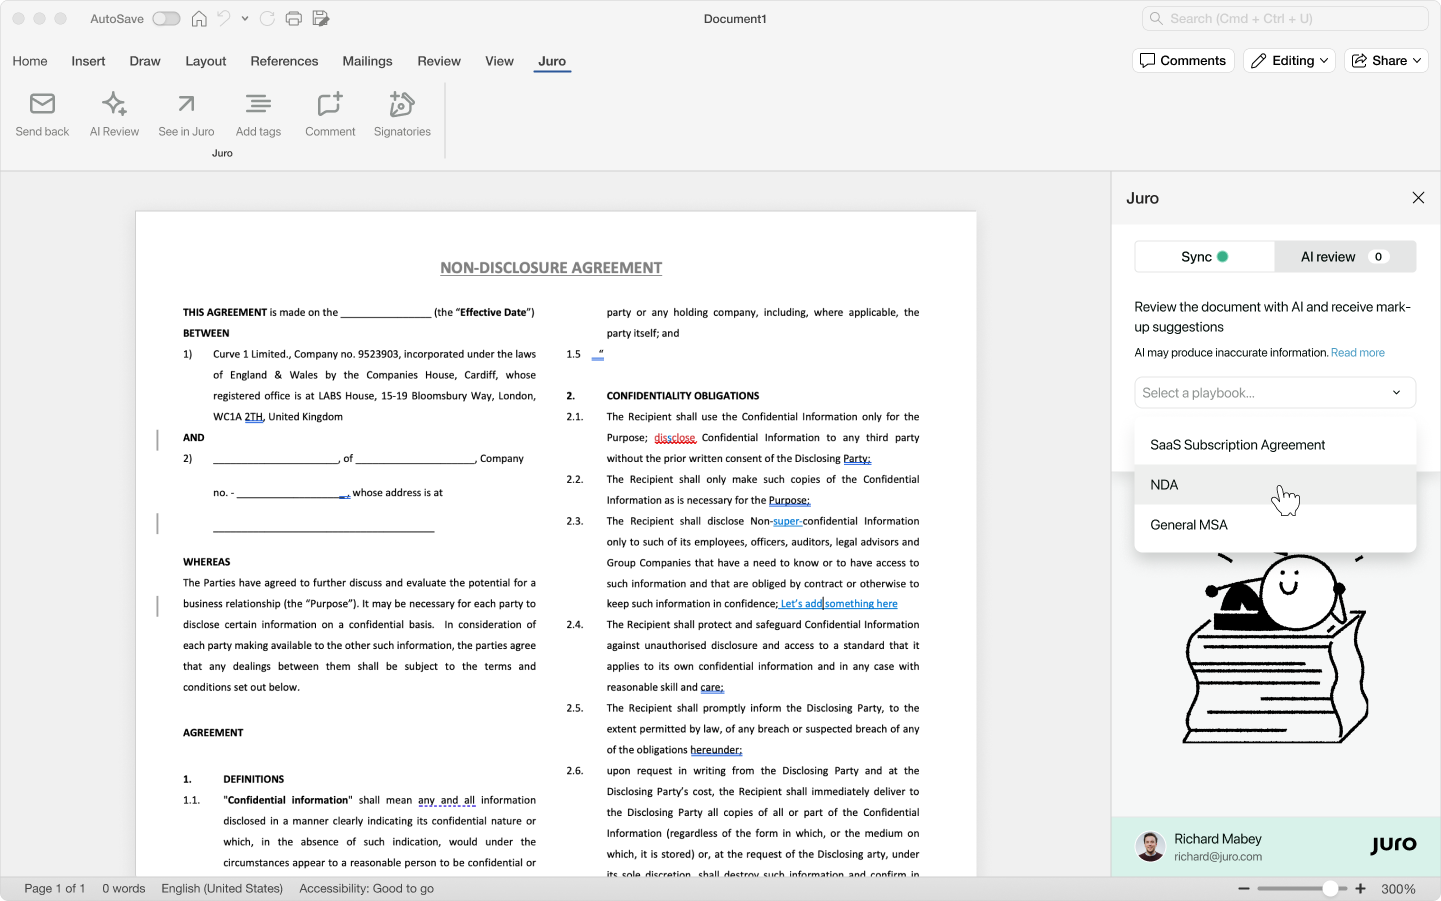Click the Home icon in title bar
Viewport: 1441px width, 901px height.
199,19
